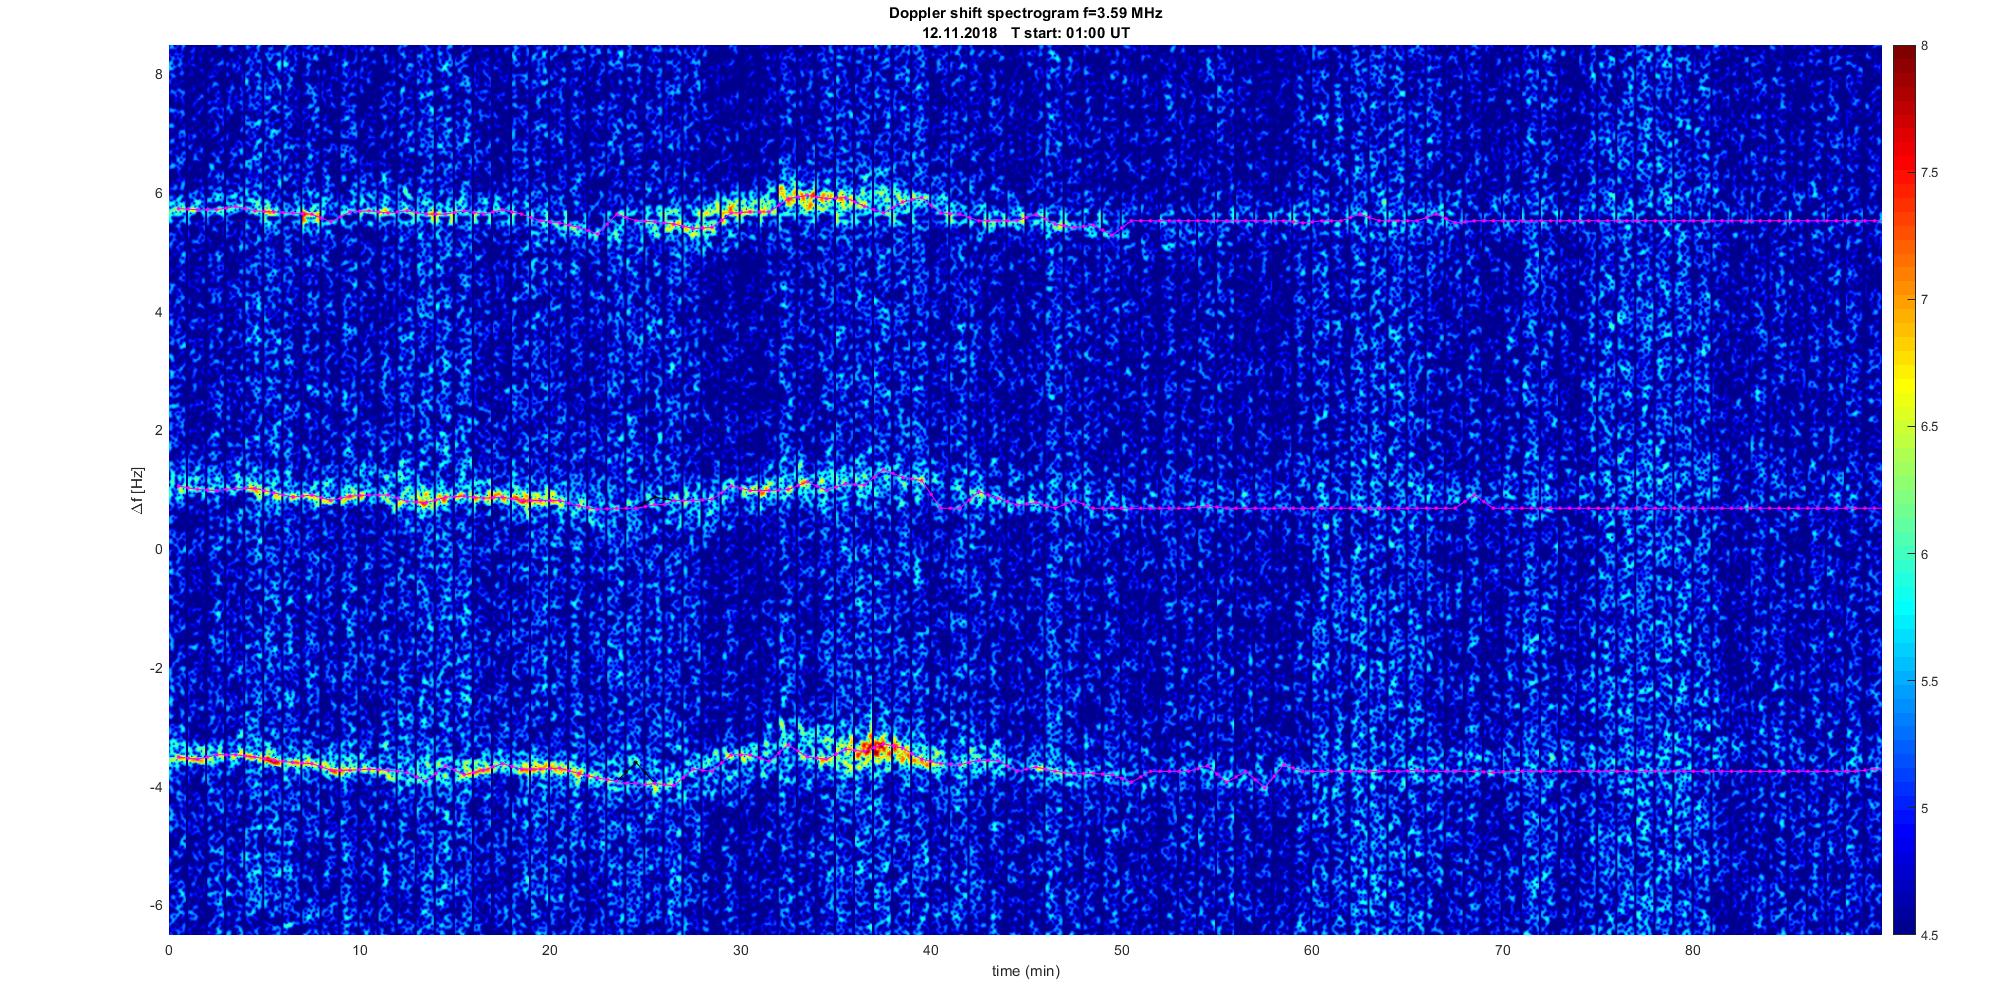The image size is (2000, 1003).
Task: Pick the colorbar tick label '6.5'
Action: [1929, 427]
